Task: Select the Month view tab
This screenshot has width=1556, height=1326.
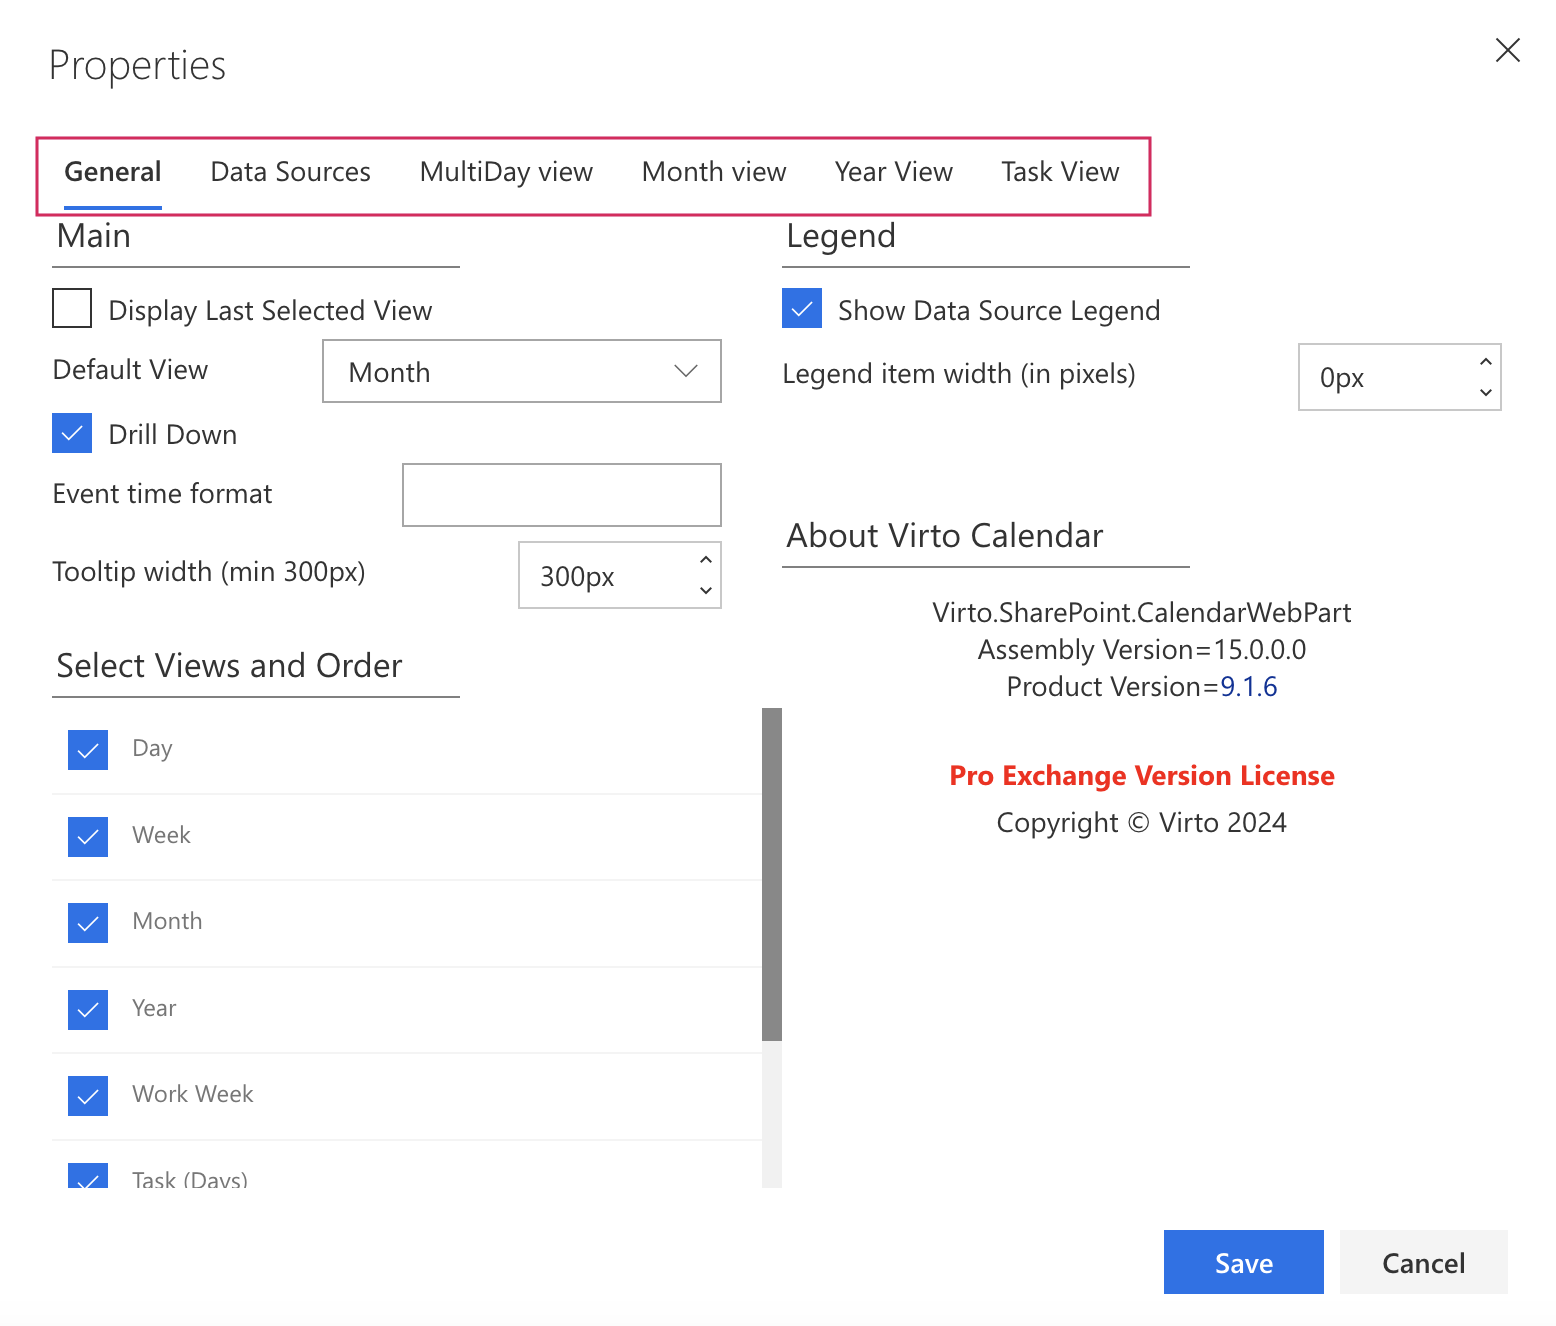Action: coord(713,171)
